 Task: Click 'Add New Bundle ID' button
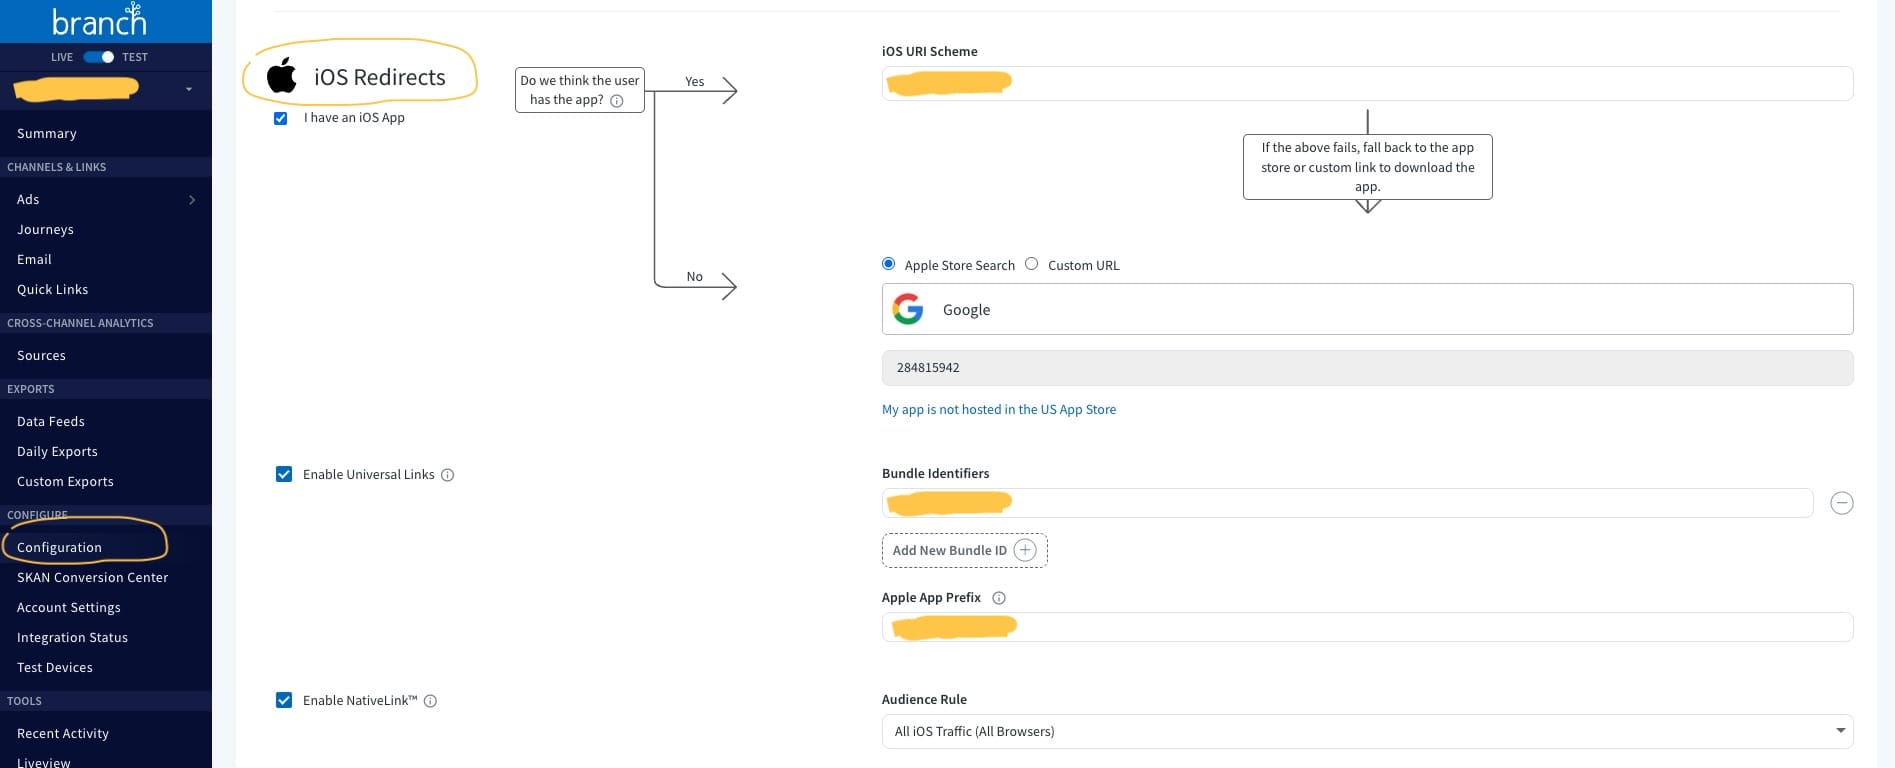[964, 550]
